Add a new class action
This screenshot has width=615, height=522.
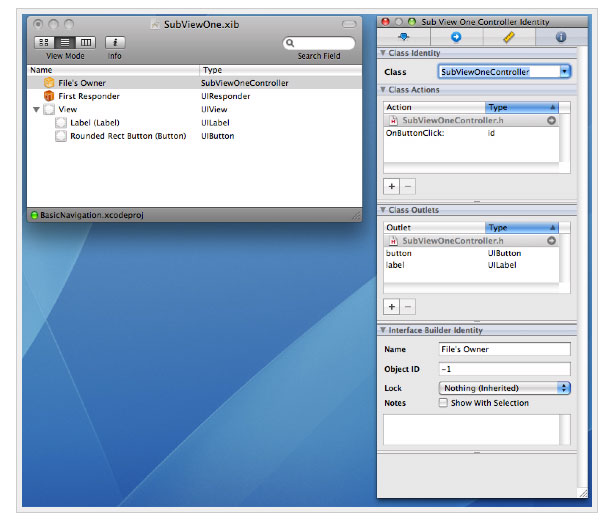pyautogui.click(x=391, y=186)
